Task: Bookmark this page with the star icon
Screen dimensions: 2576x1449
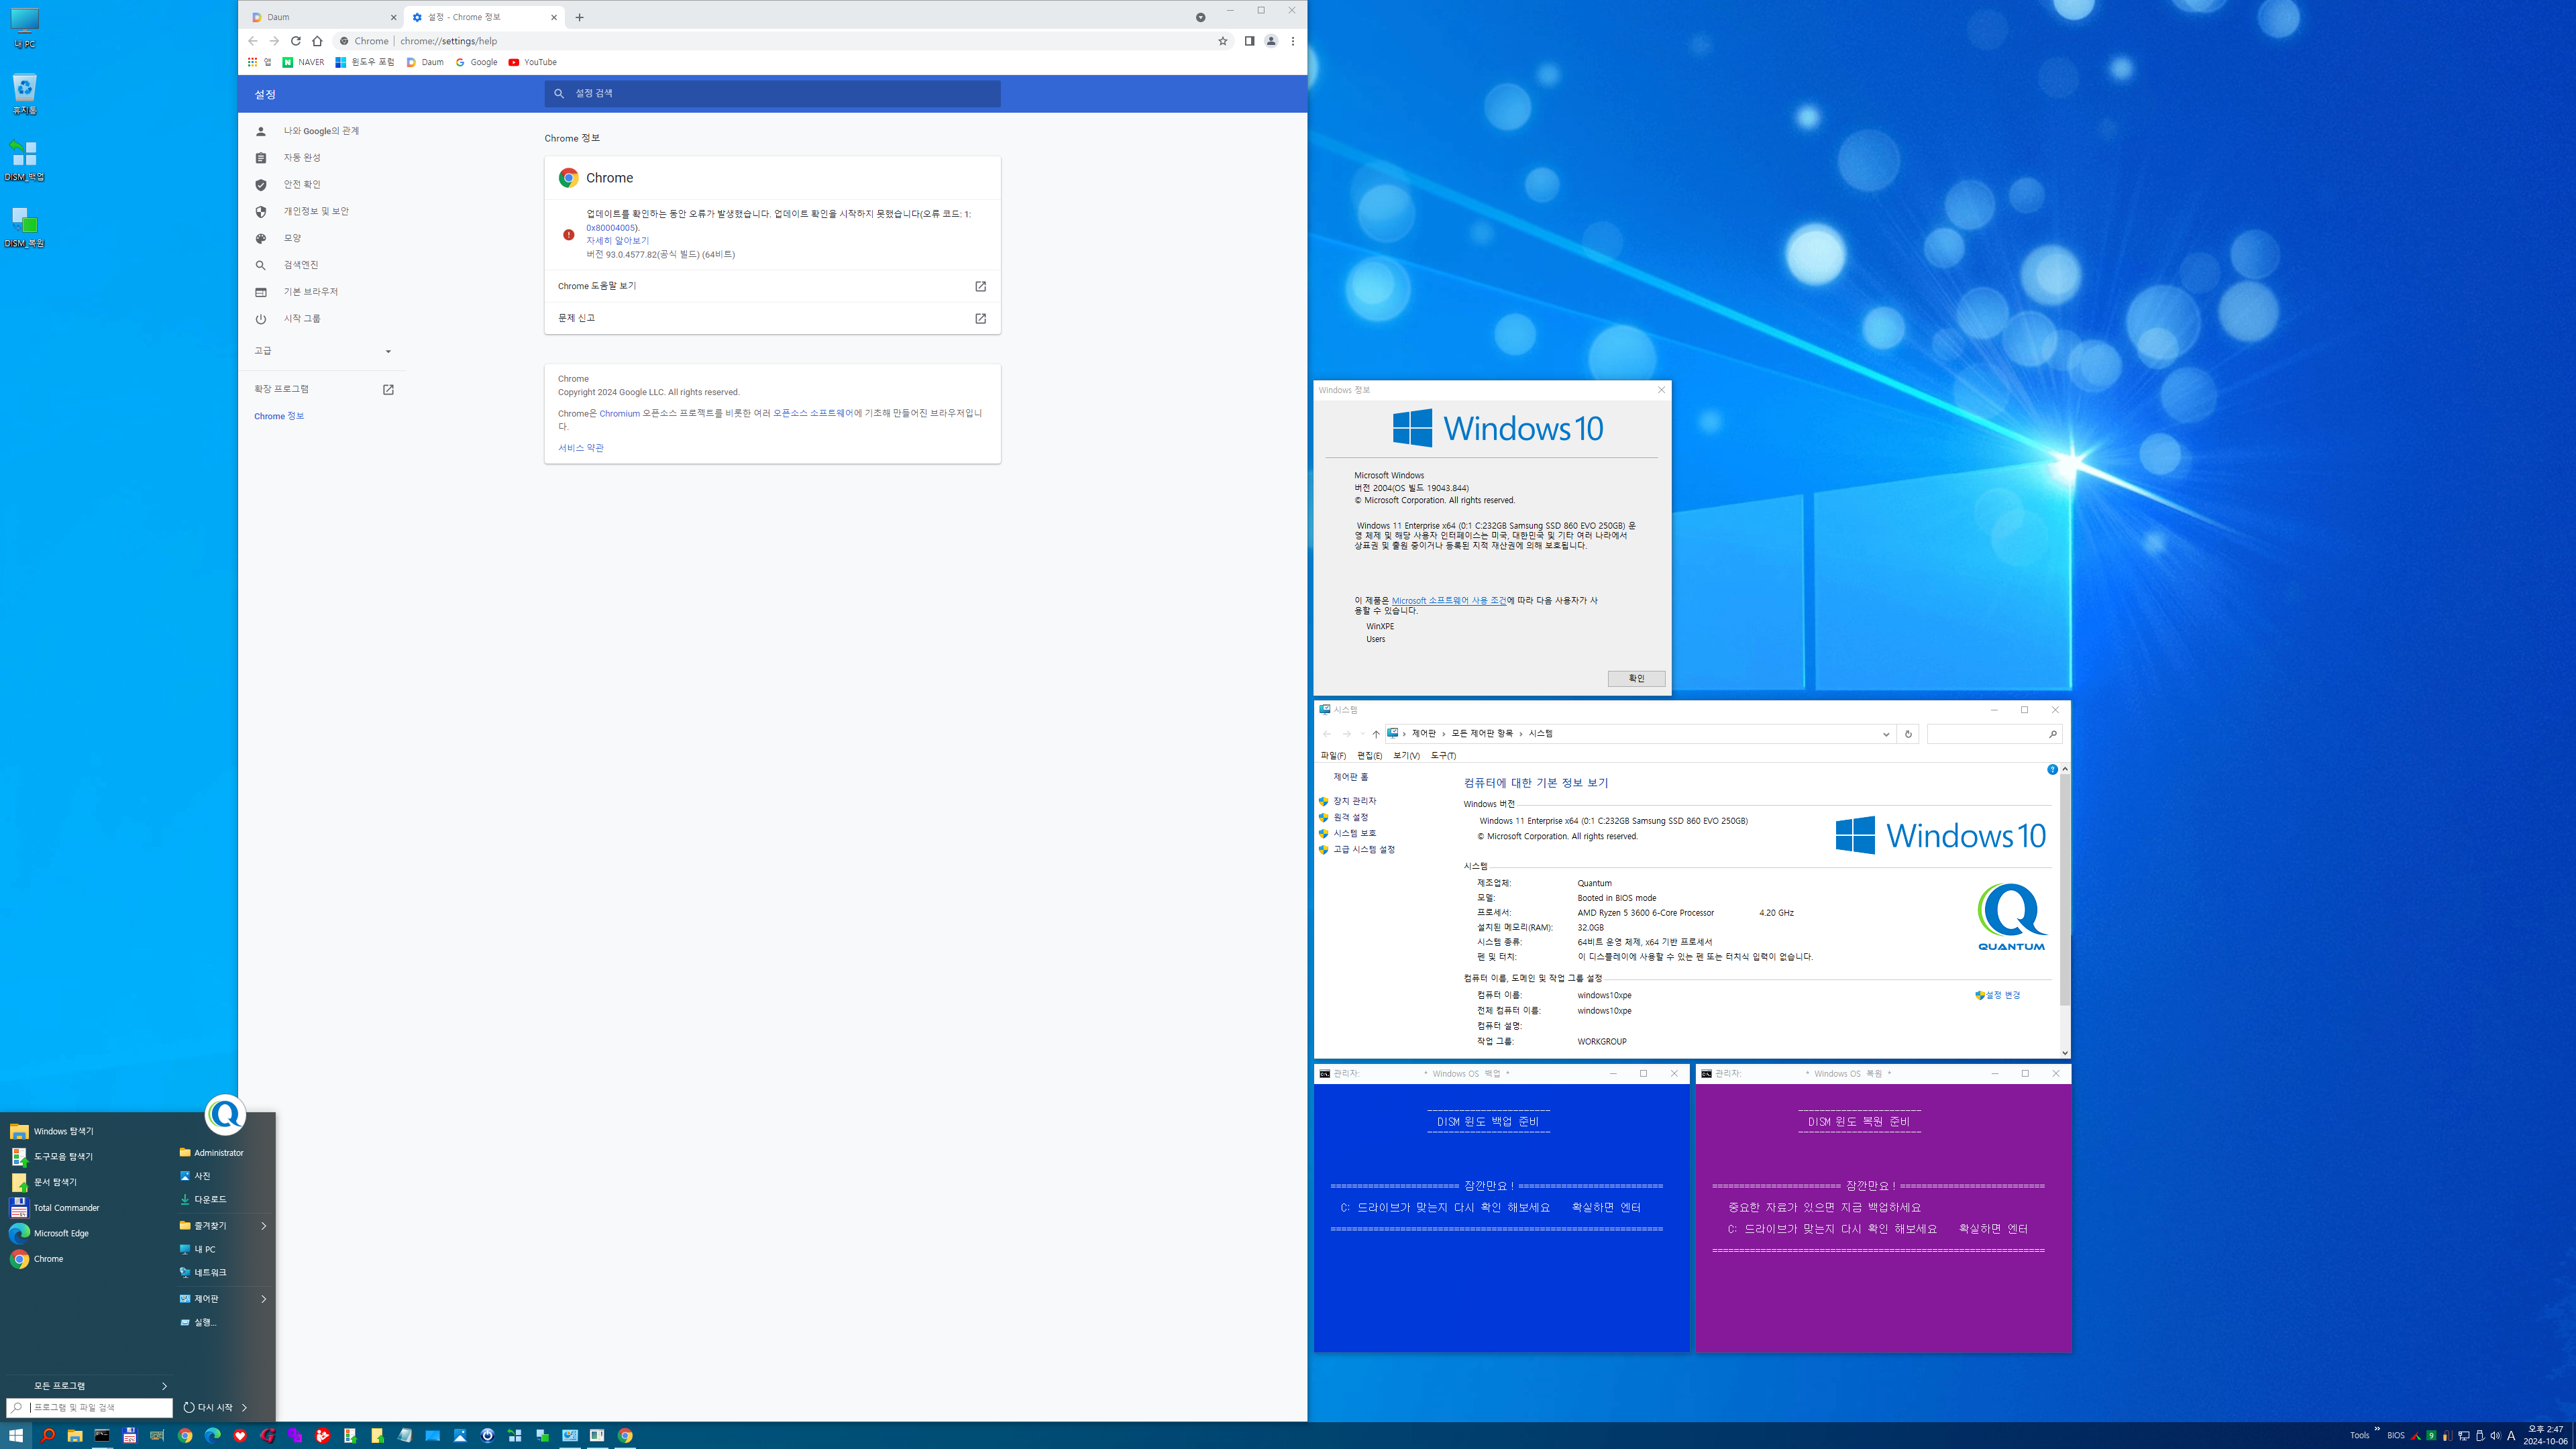Action: point(1222,41)
